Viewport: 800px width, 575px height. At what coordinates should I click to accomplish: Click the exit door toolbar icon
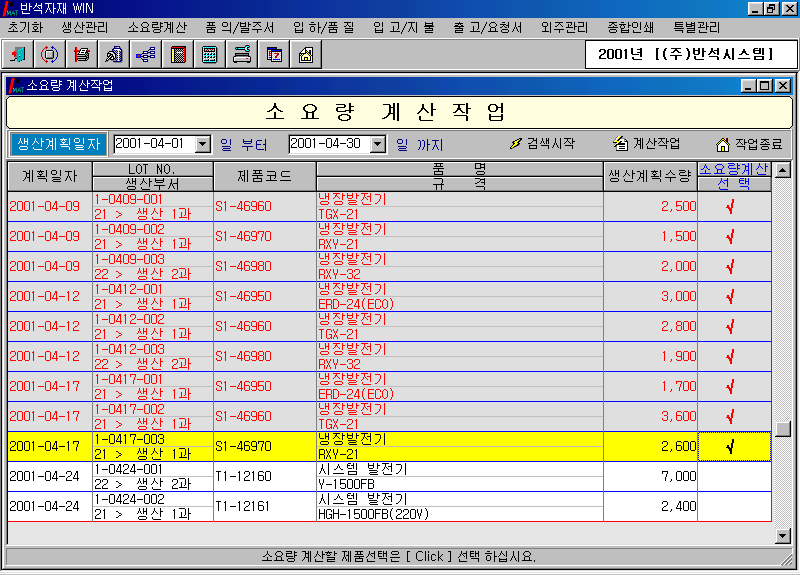click(x=19, y=54)
